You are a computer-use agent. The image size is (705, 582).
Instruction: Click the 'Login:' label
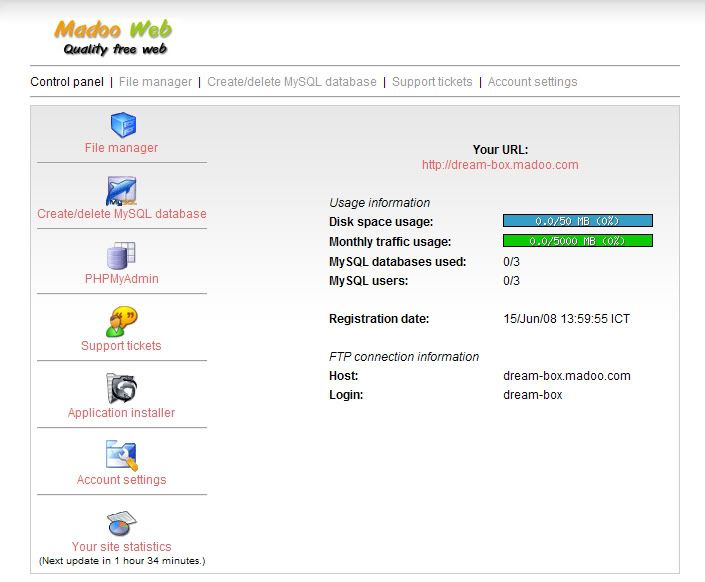[346, 394]
